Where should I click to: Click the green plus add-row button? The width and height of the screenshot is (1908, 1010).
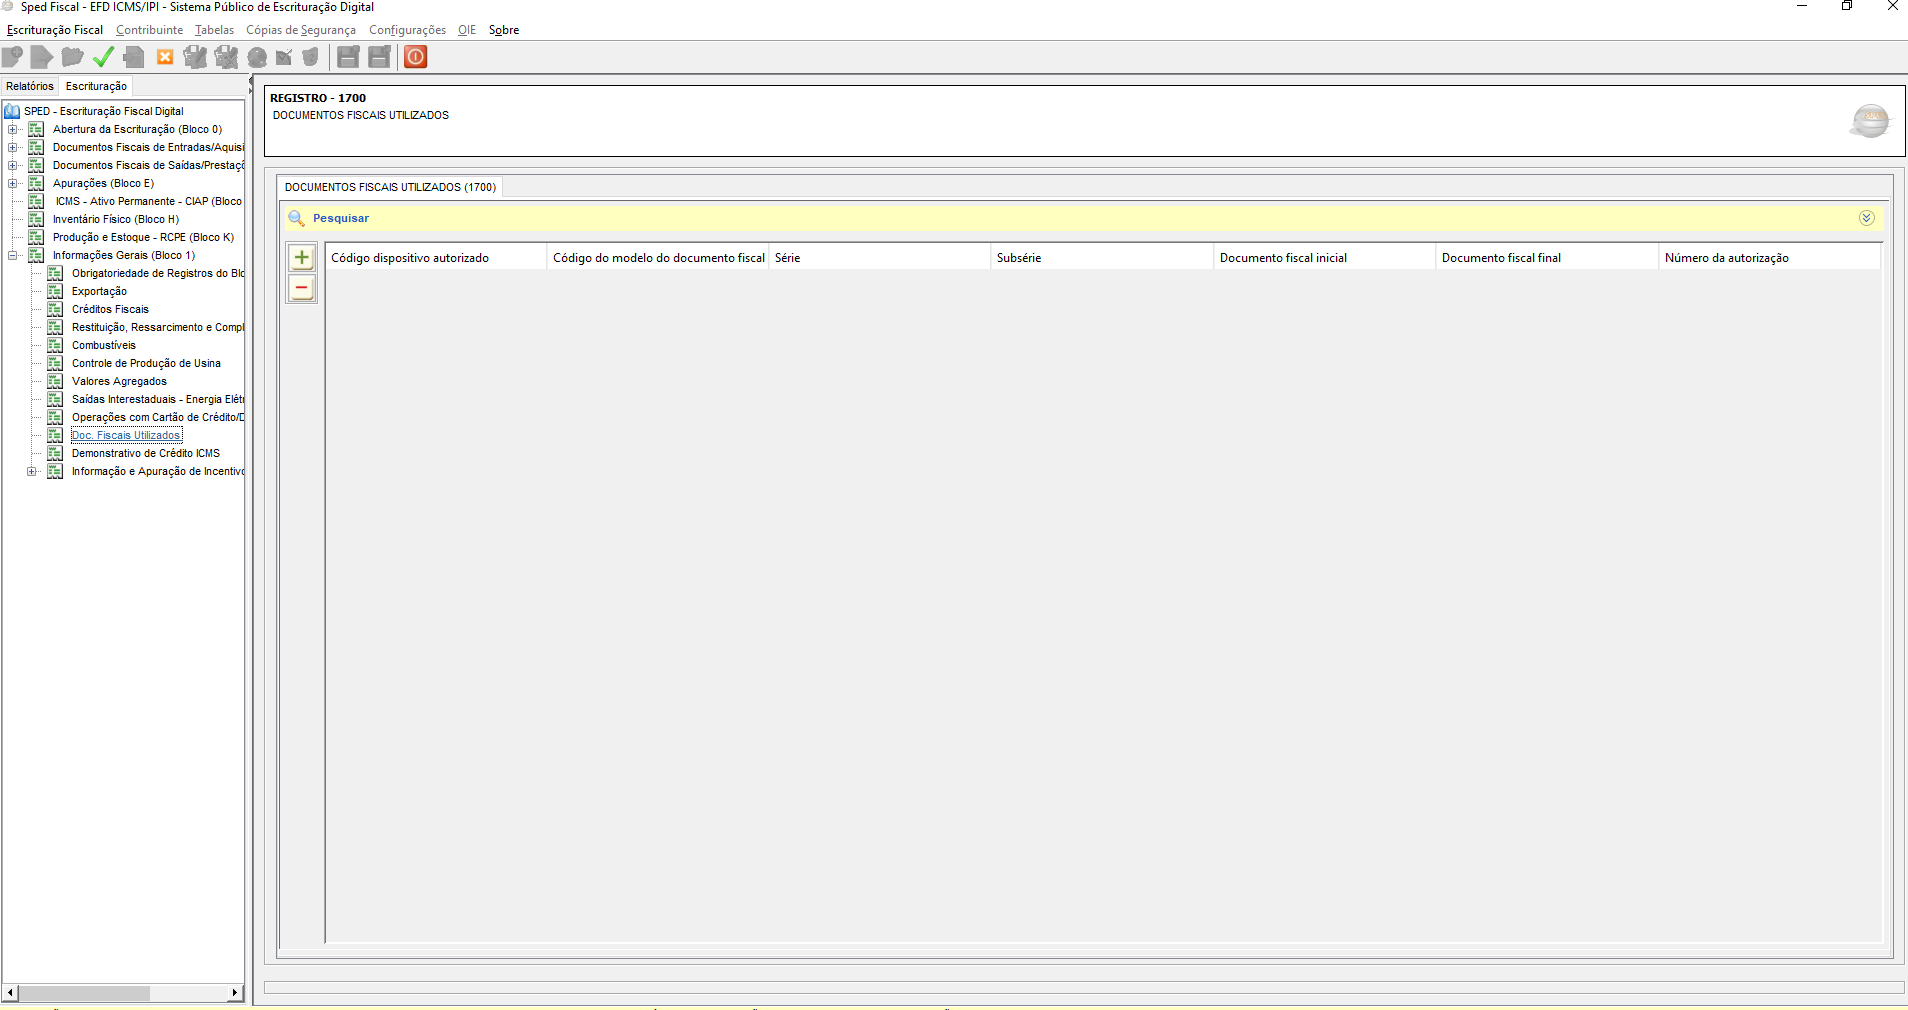point(301,258)
